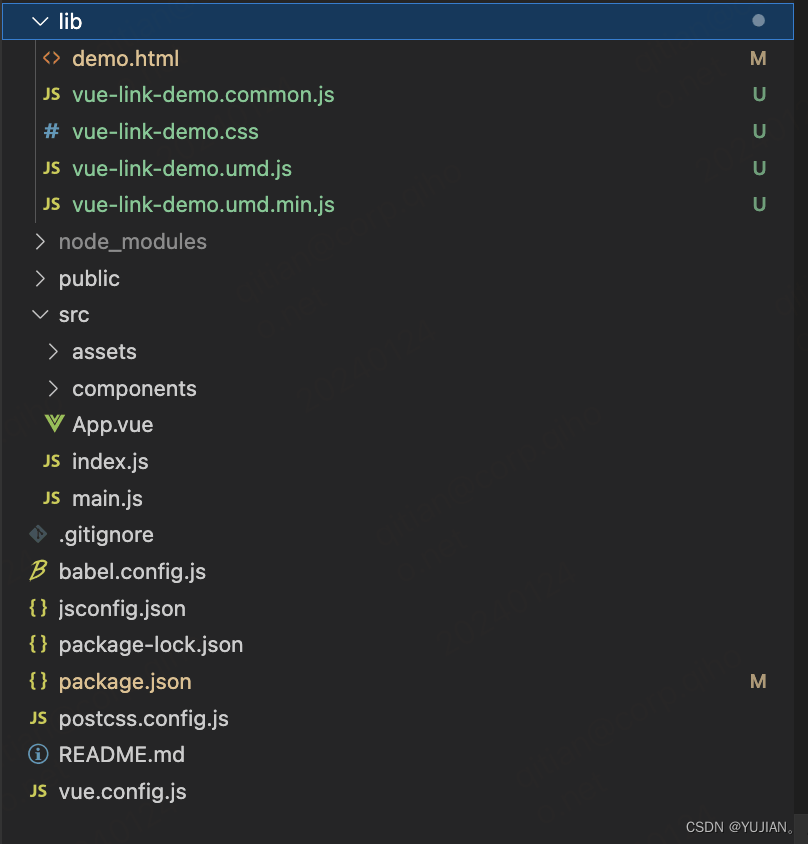Expand the public folder chevron

[40, 278]
